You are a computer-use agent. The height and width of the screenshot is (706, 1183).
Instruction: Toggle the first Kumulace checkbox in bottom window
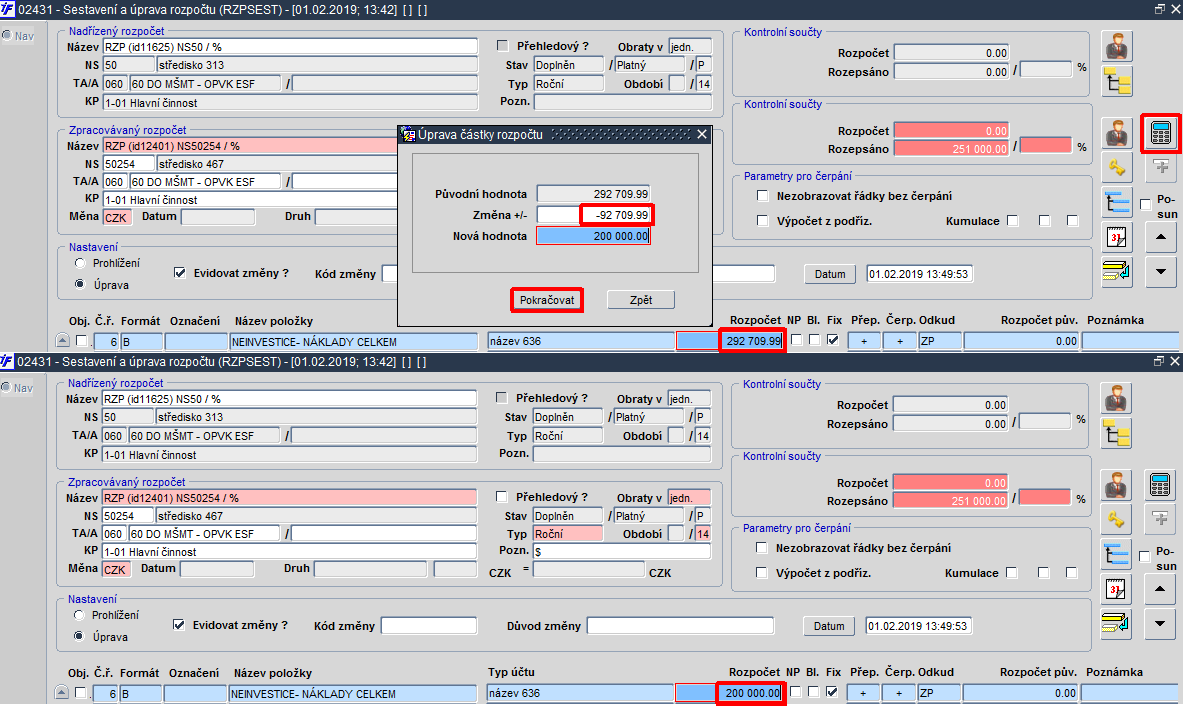[1012, 573]
